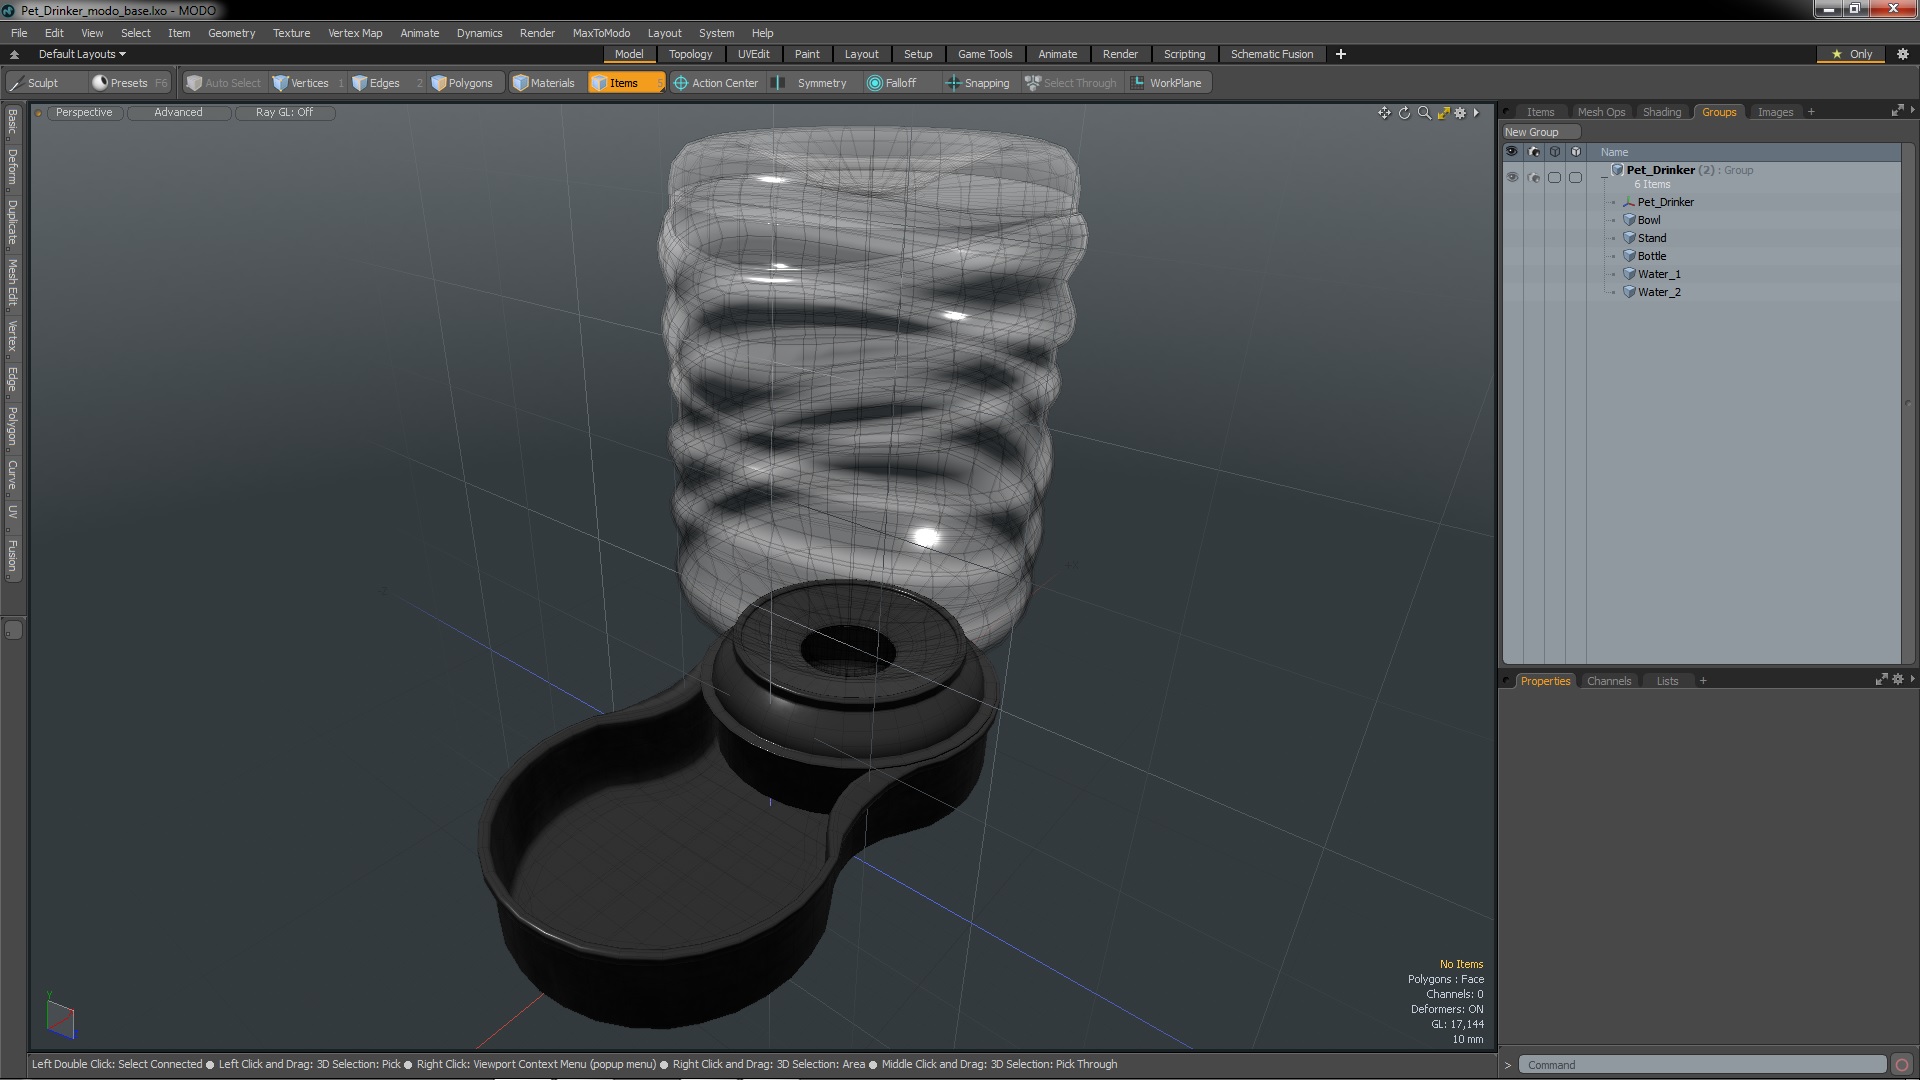Click the viewport zoom magnifier icon

click(x=1424, y=113)
